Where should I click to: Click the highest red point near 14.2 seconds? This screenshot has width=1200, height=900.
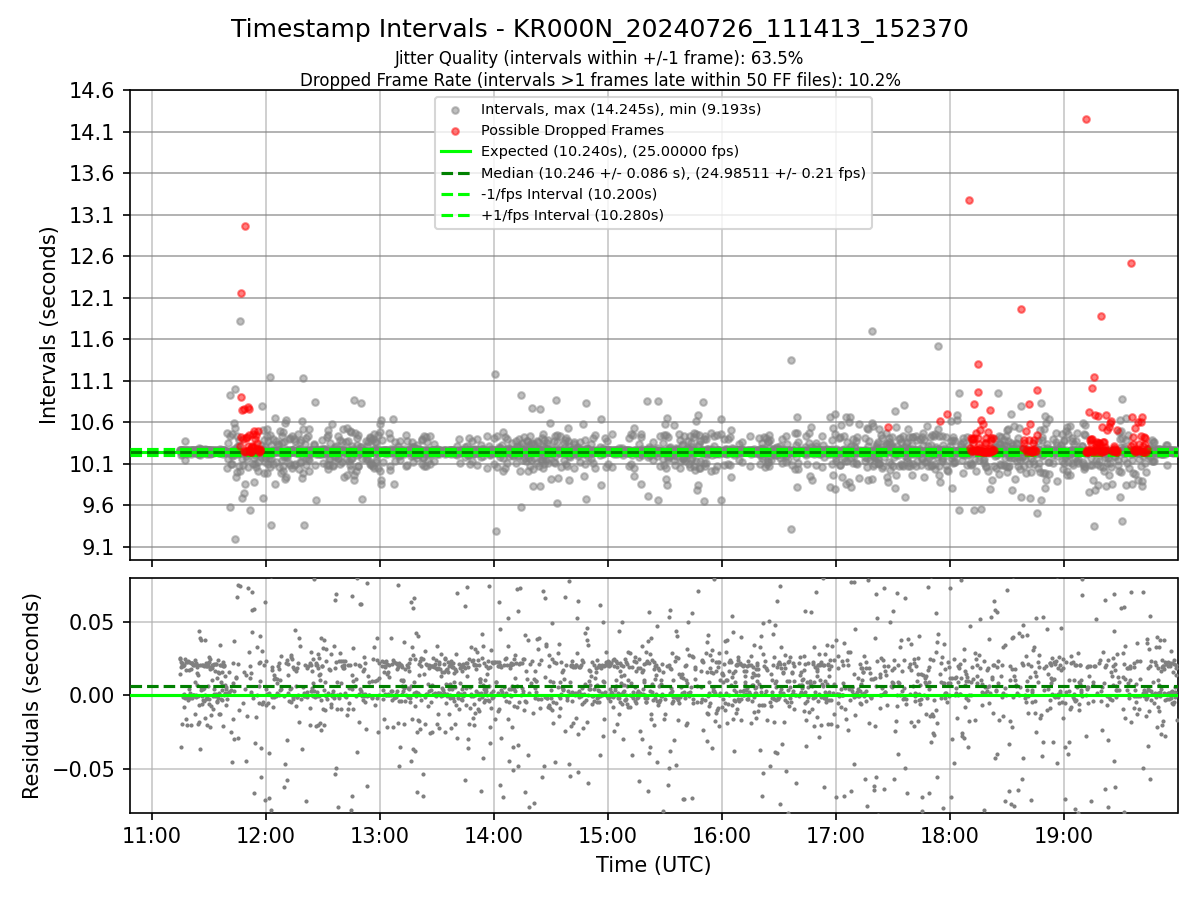pyautogui.click(x=1086, y=119)
